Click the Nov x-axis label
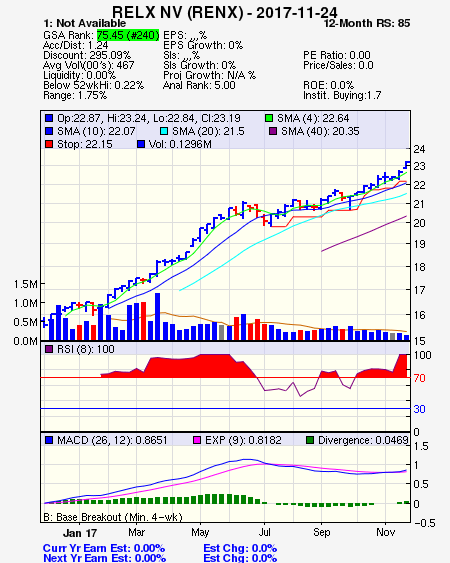 (385, 532)
